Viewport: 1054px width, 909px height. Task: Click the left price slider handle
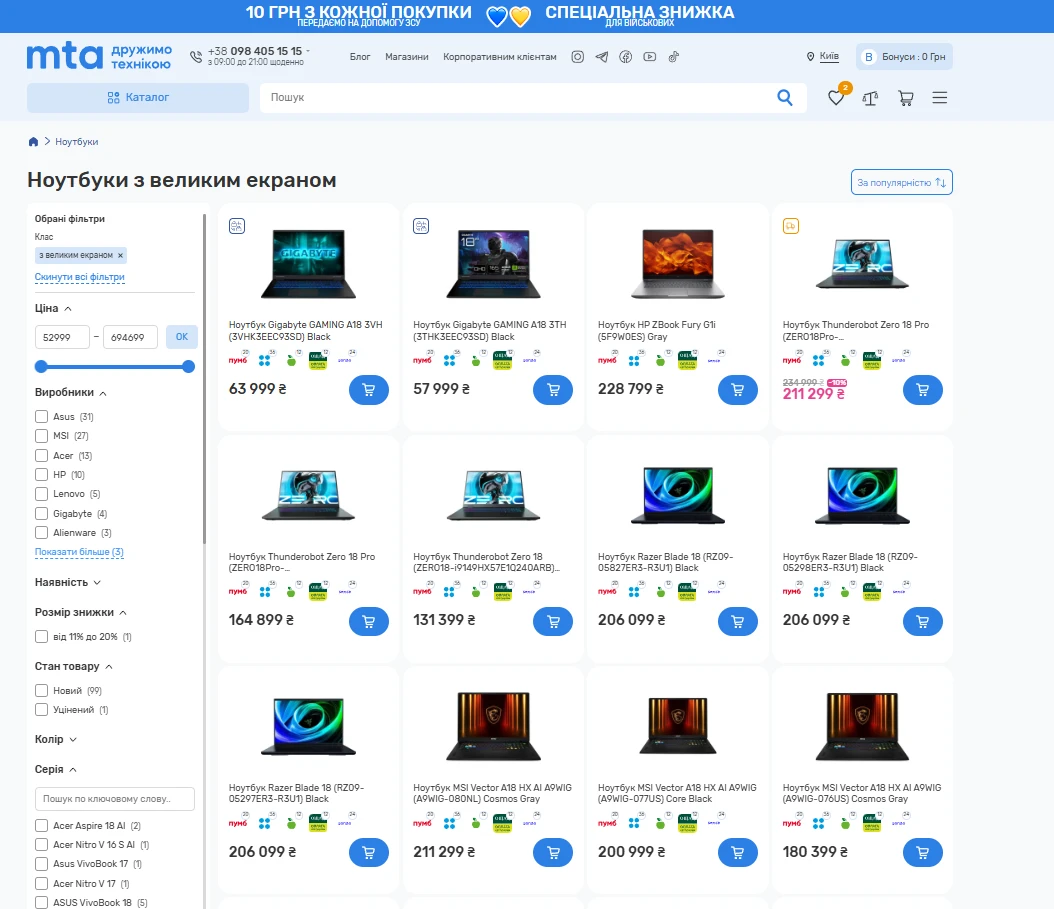click(41, 366)
